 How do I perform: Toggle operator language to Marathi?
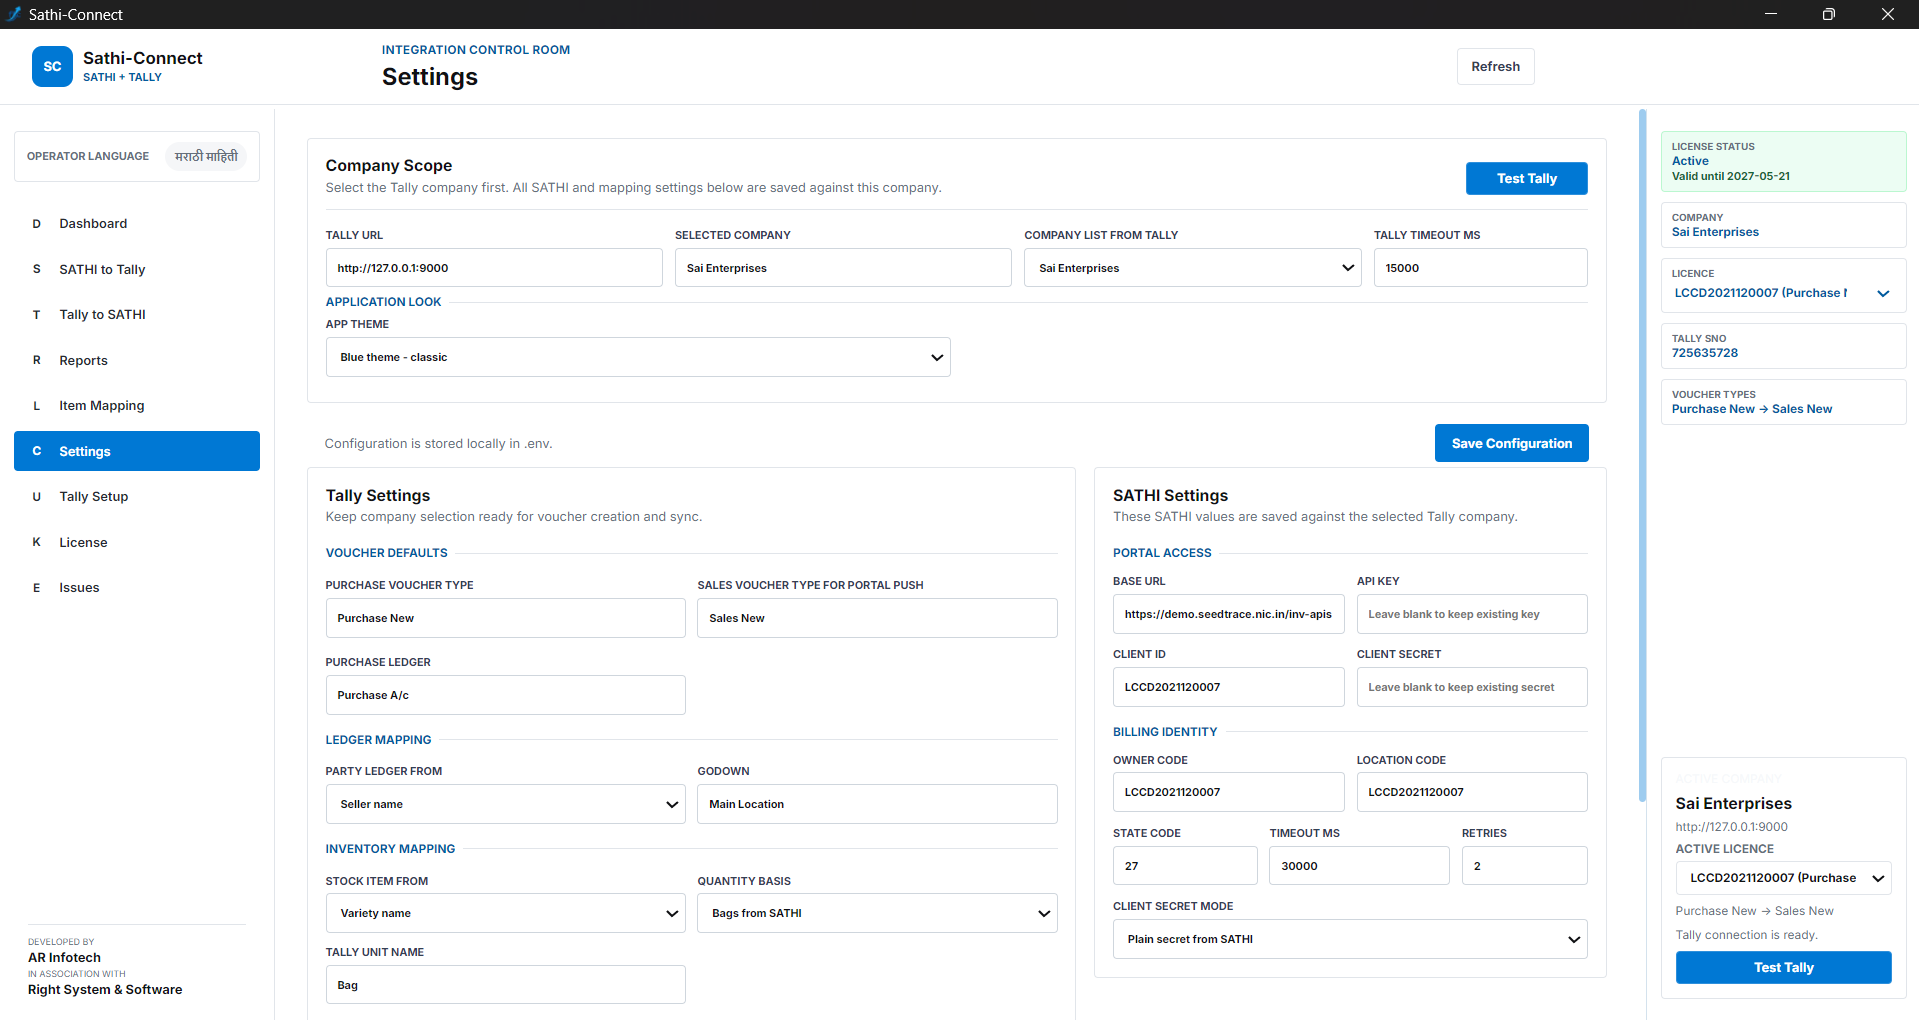click(x=206, y=156)
